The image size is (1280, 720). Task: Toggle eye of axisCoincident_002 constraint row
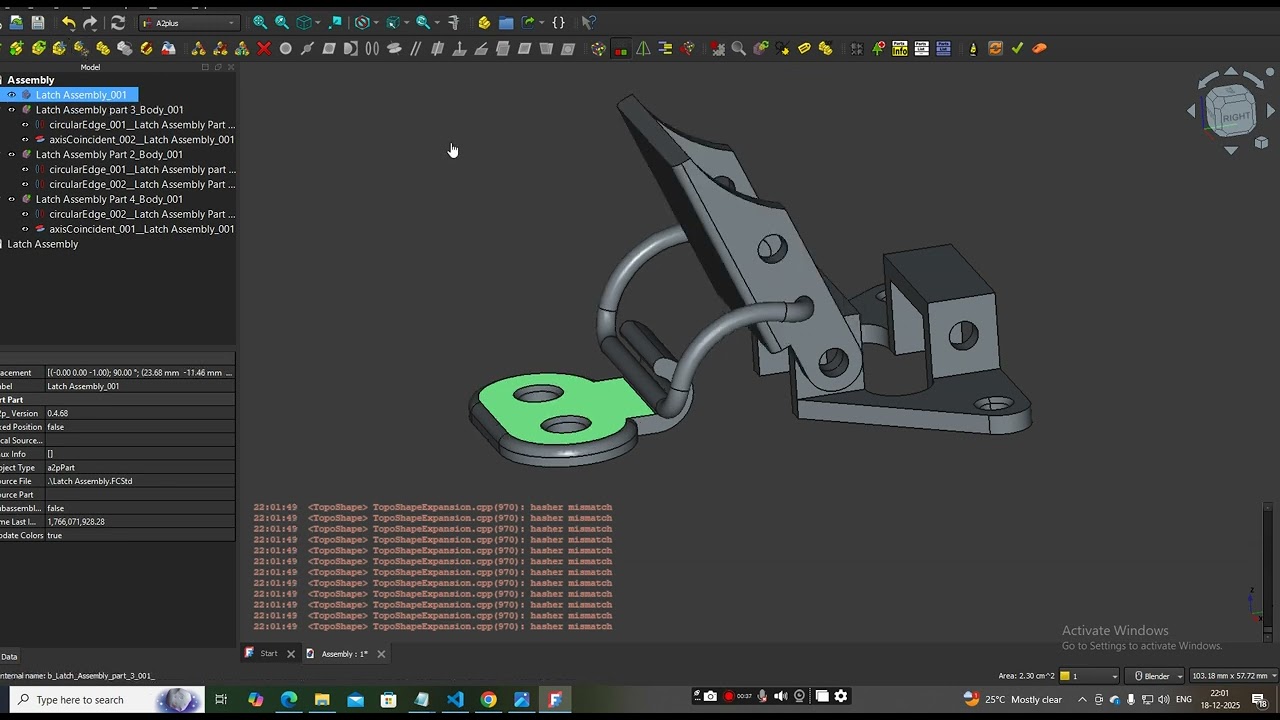pyautogui.click(x=25, y=140)
